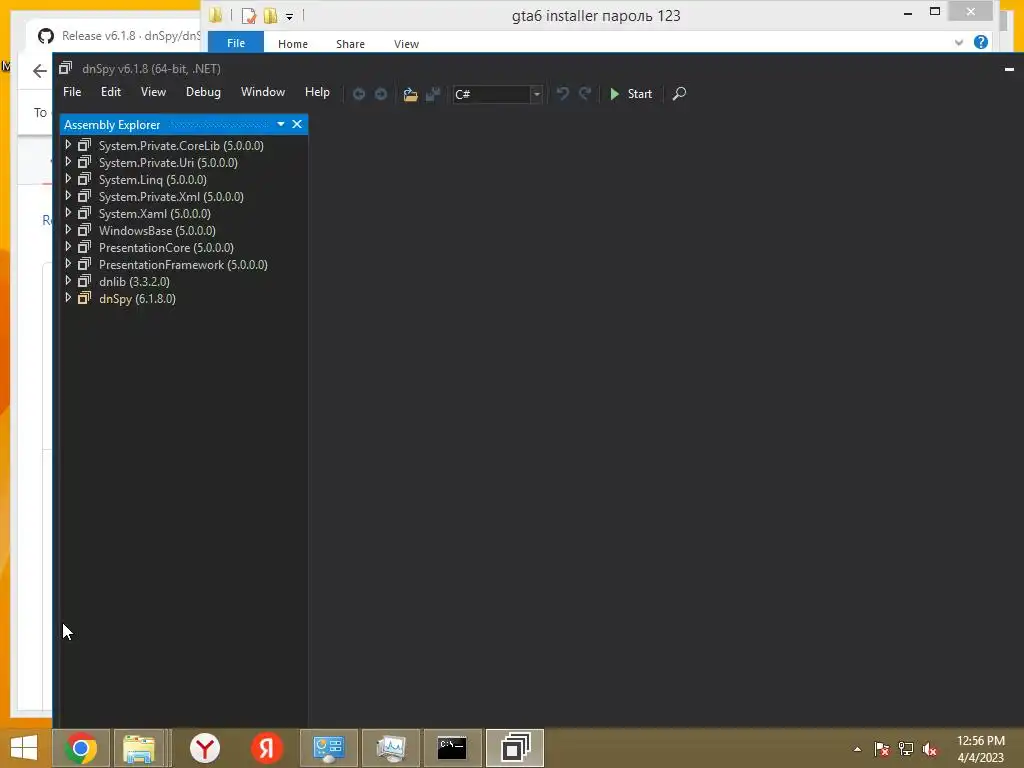The image size is (1024, 768).
Task: Open the dnSpy File menu
Action: 72,92
